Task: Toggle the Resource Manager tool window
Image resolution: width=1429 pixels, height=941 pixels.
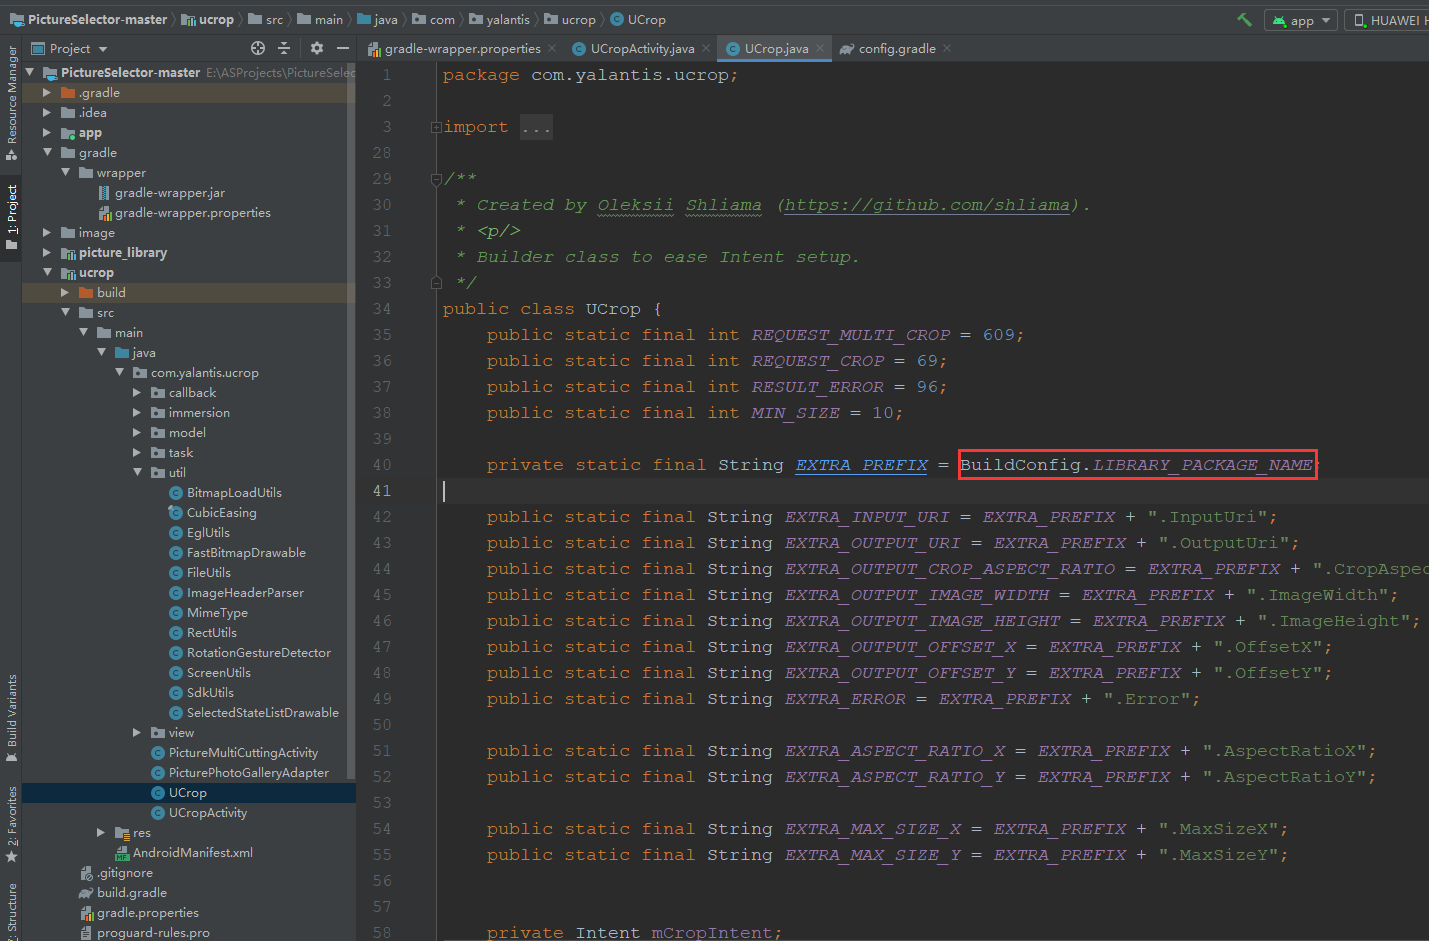Action: click(x=11, y=103)
